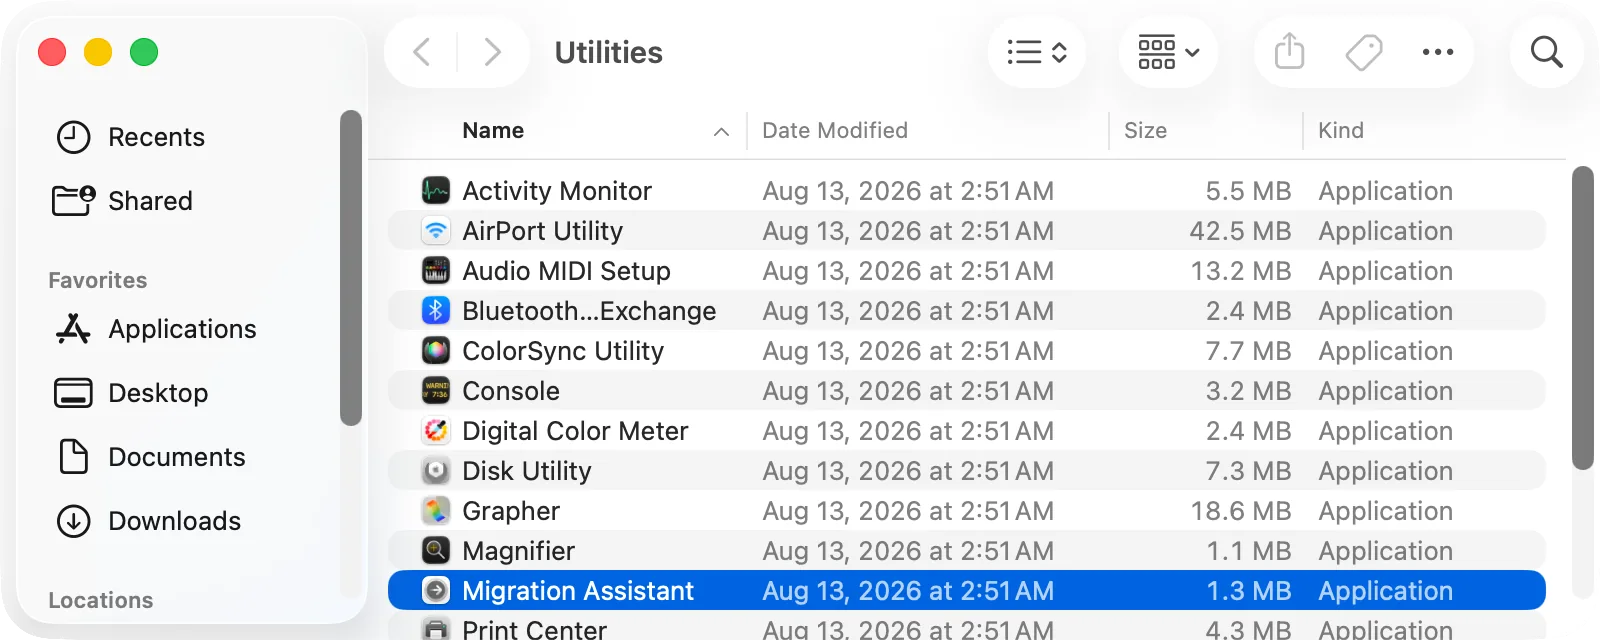This screenshot has width=1600, height=640.
Task: Open the More actions ellipsis menu
Action: [x=1438, y=52]
